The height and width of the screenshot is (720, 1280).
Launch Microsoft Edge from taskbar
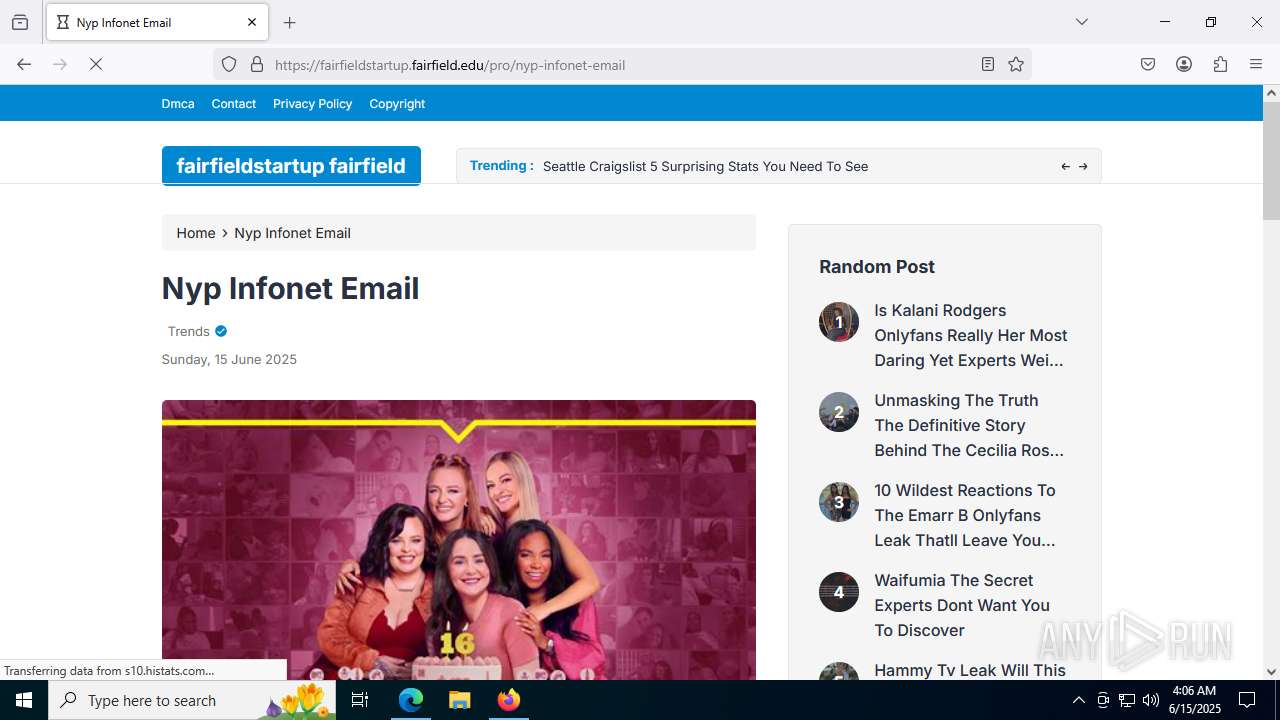coord(411,700)
